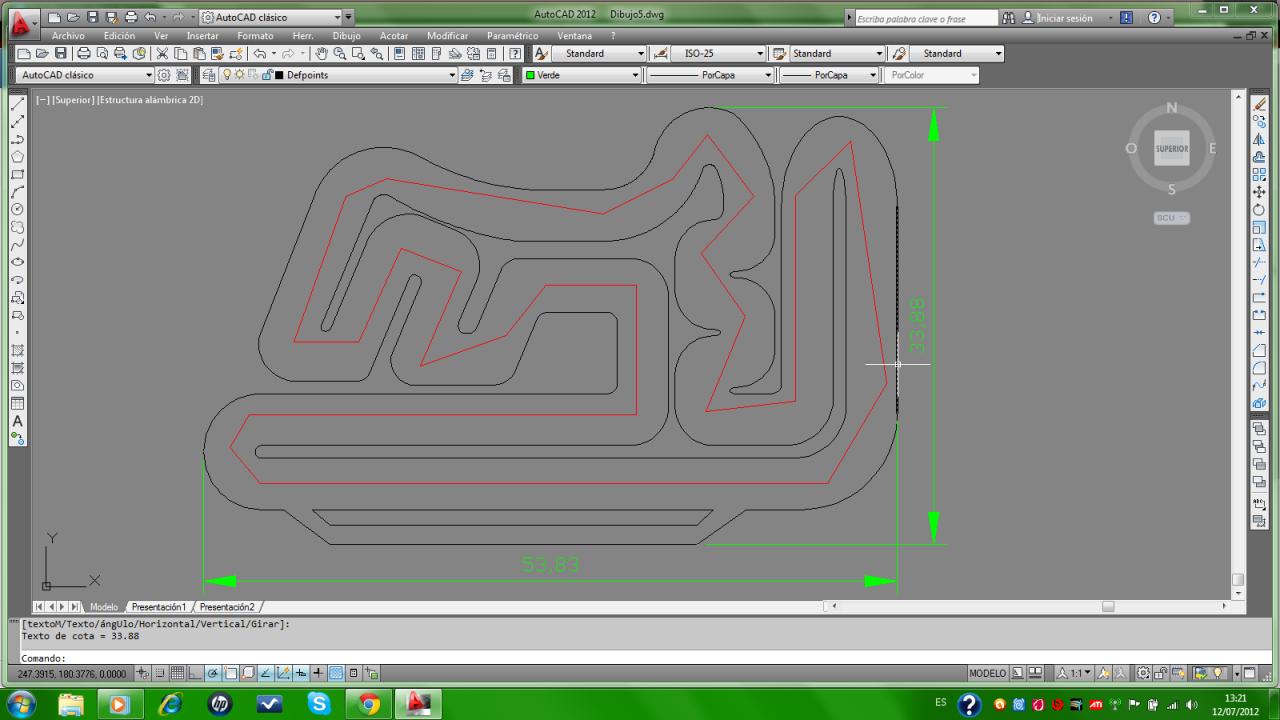
Task: Select the Move tool
Action: pos(1260,192)
